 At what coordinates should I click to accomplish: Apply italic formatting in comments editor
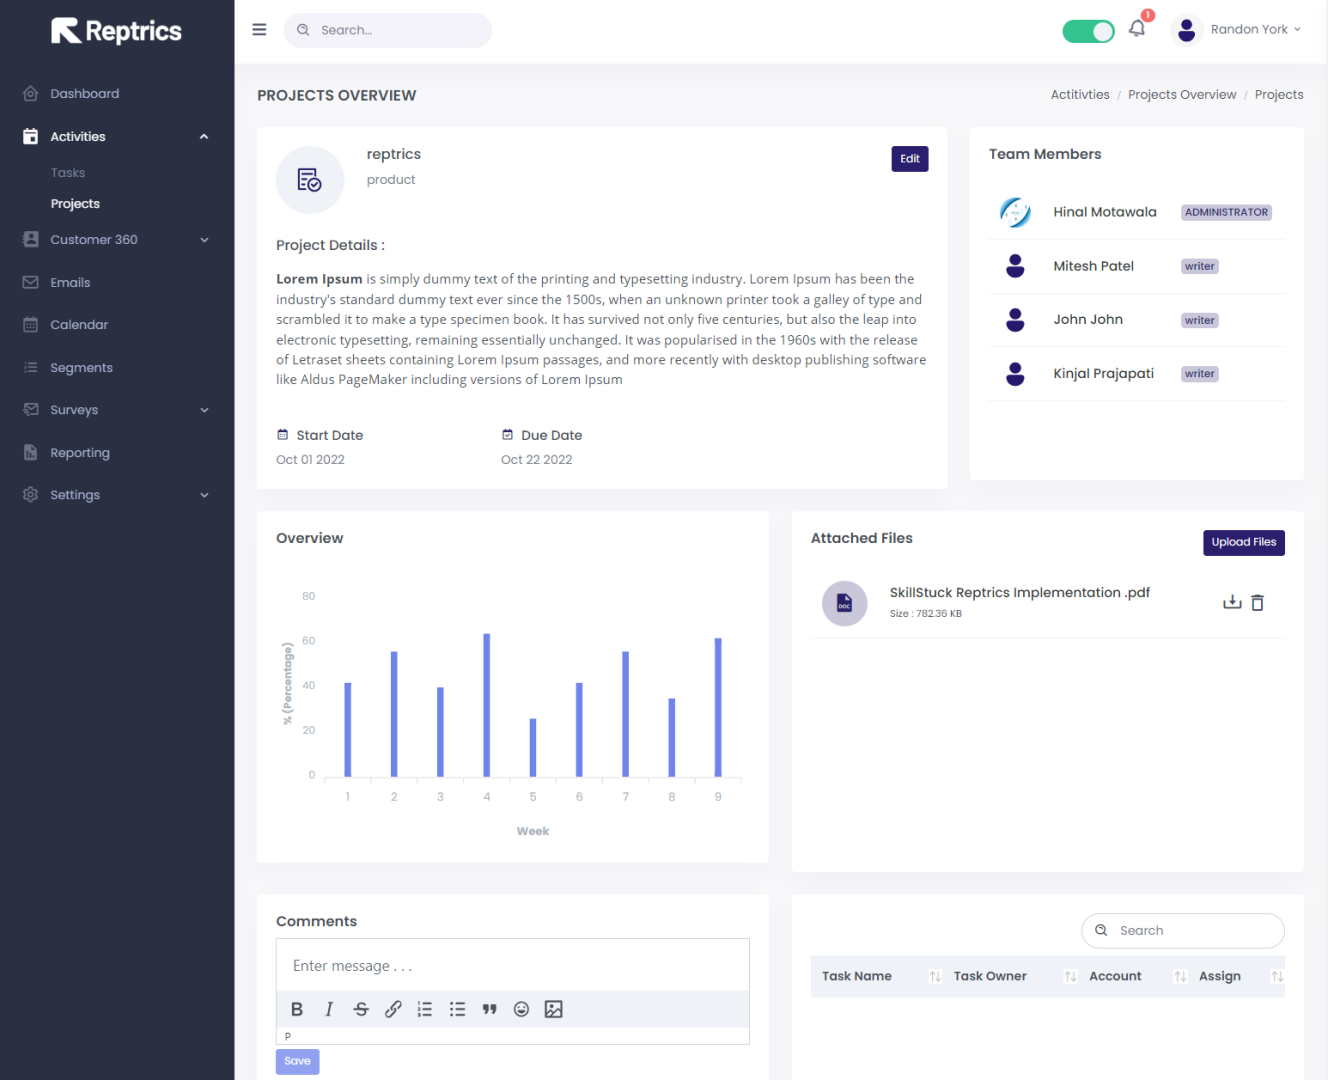[x=329, y=1009]
